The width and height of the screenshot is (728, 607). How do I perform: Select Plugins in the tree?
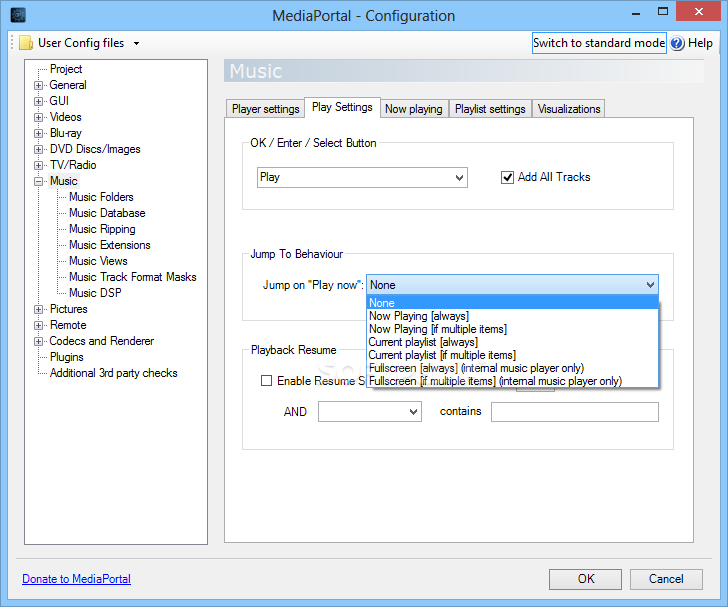point(67,357)
